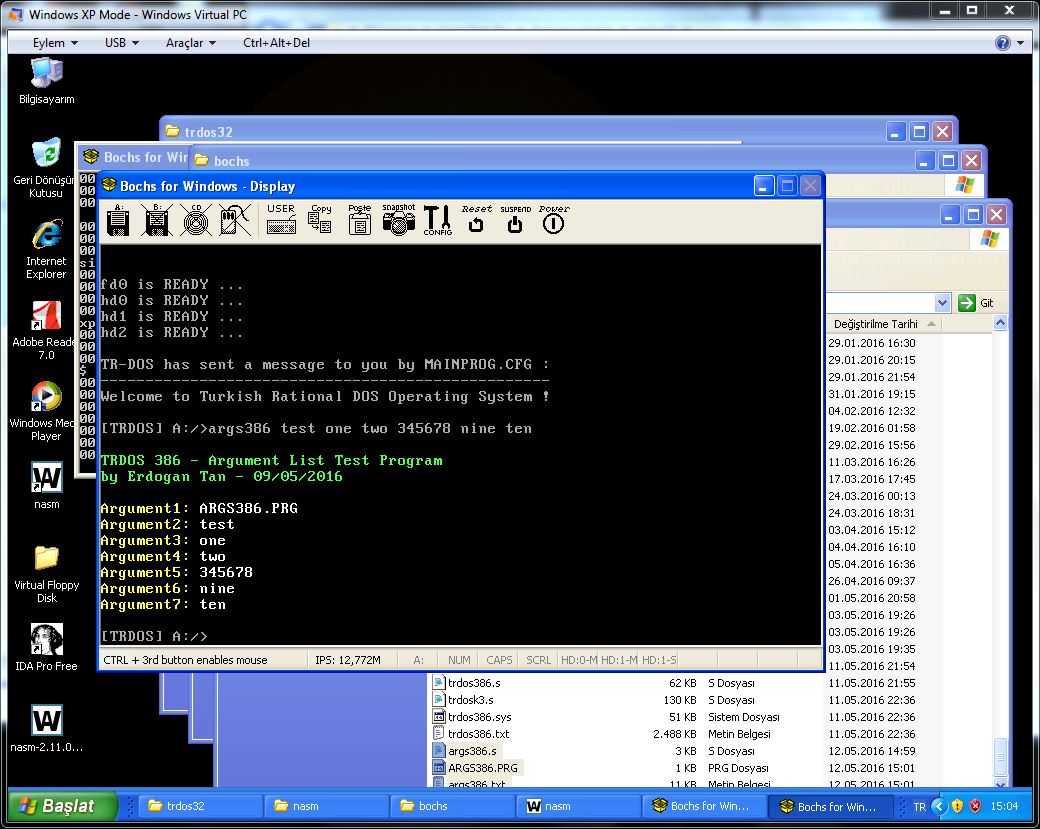Open the Bochs CONFIG tools icon
Image resolution: width=1040 pixels, height=829 pixels.
pyautogui.click(x=437, y=220)
